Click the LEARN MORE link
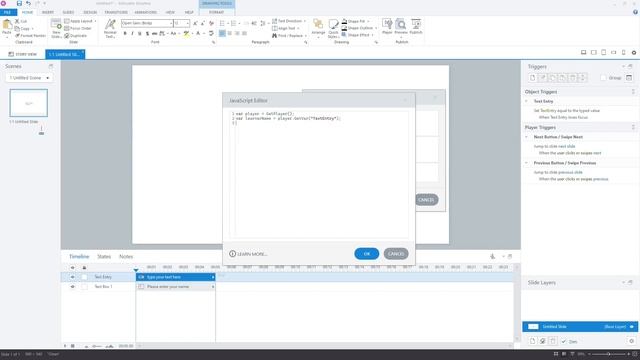Viewport: 640px width, 360px height. [248, 254]
